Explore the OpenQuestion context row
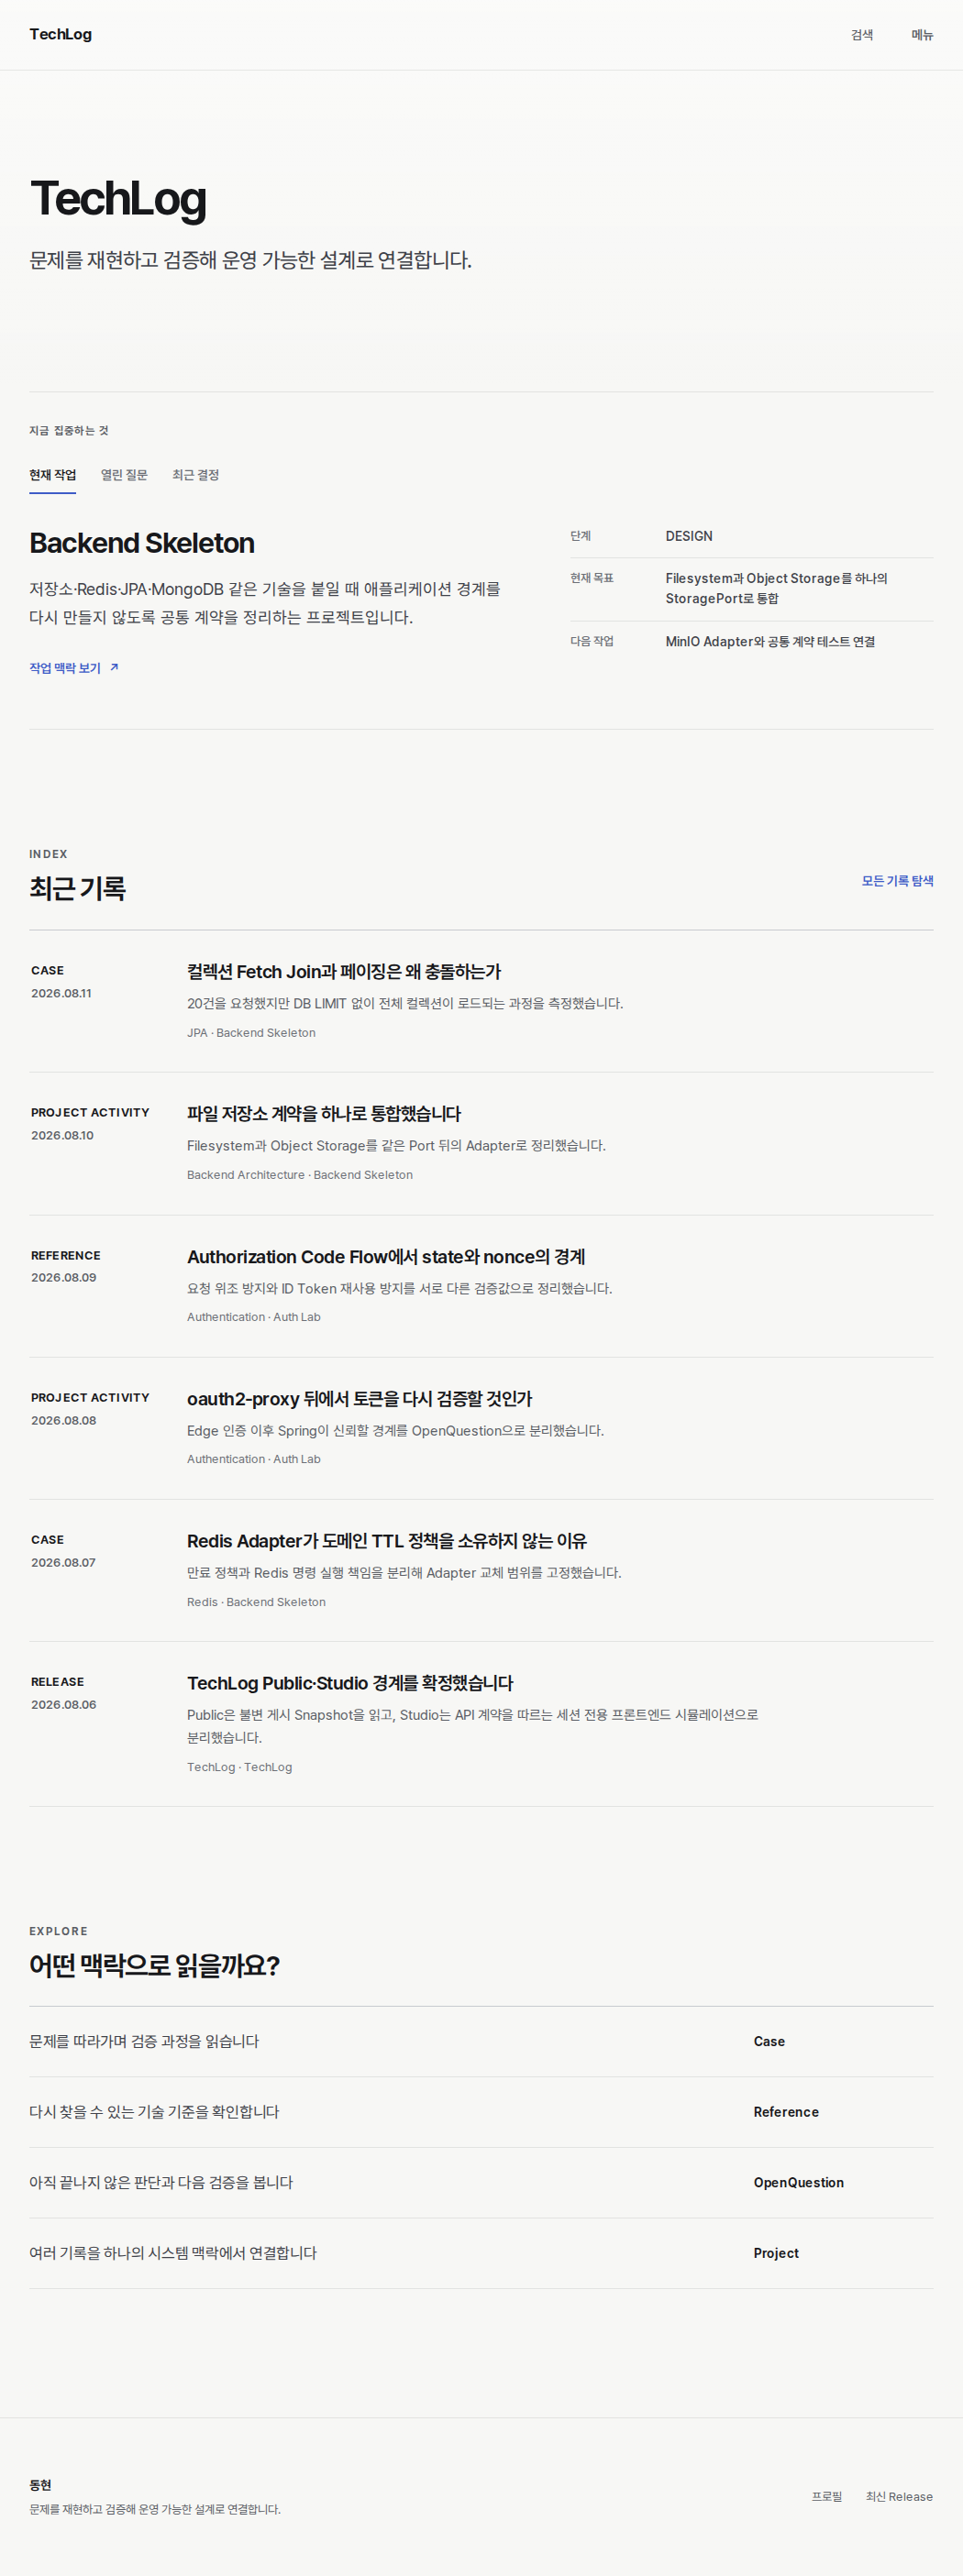The height and width of the screenshot is (2576, 963). tap(481, 2182)
